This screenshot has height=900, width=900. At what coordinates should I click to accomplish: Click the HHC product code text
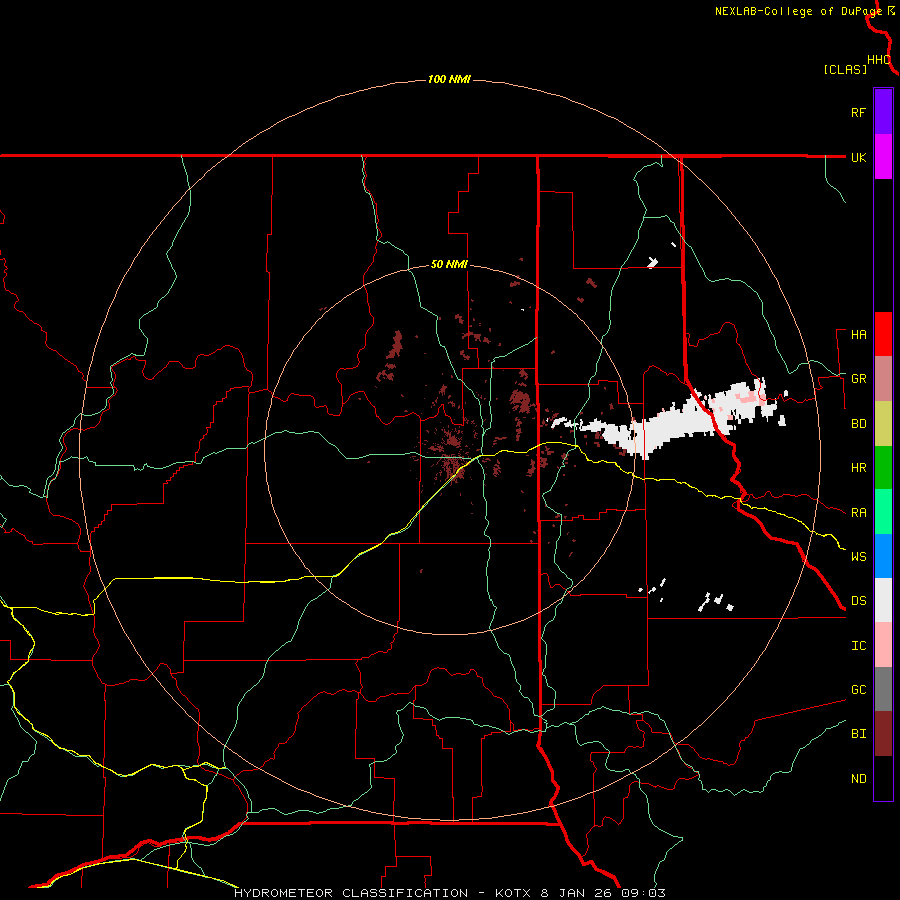tap(879, 59)
